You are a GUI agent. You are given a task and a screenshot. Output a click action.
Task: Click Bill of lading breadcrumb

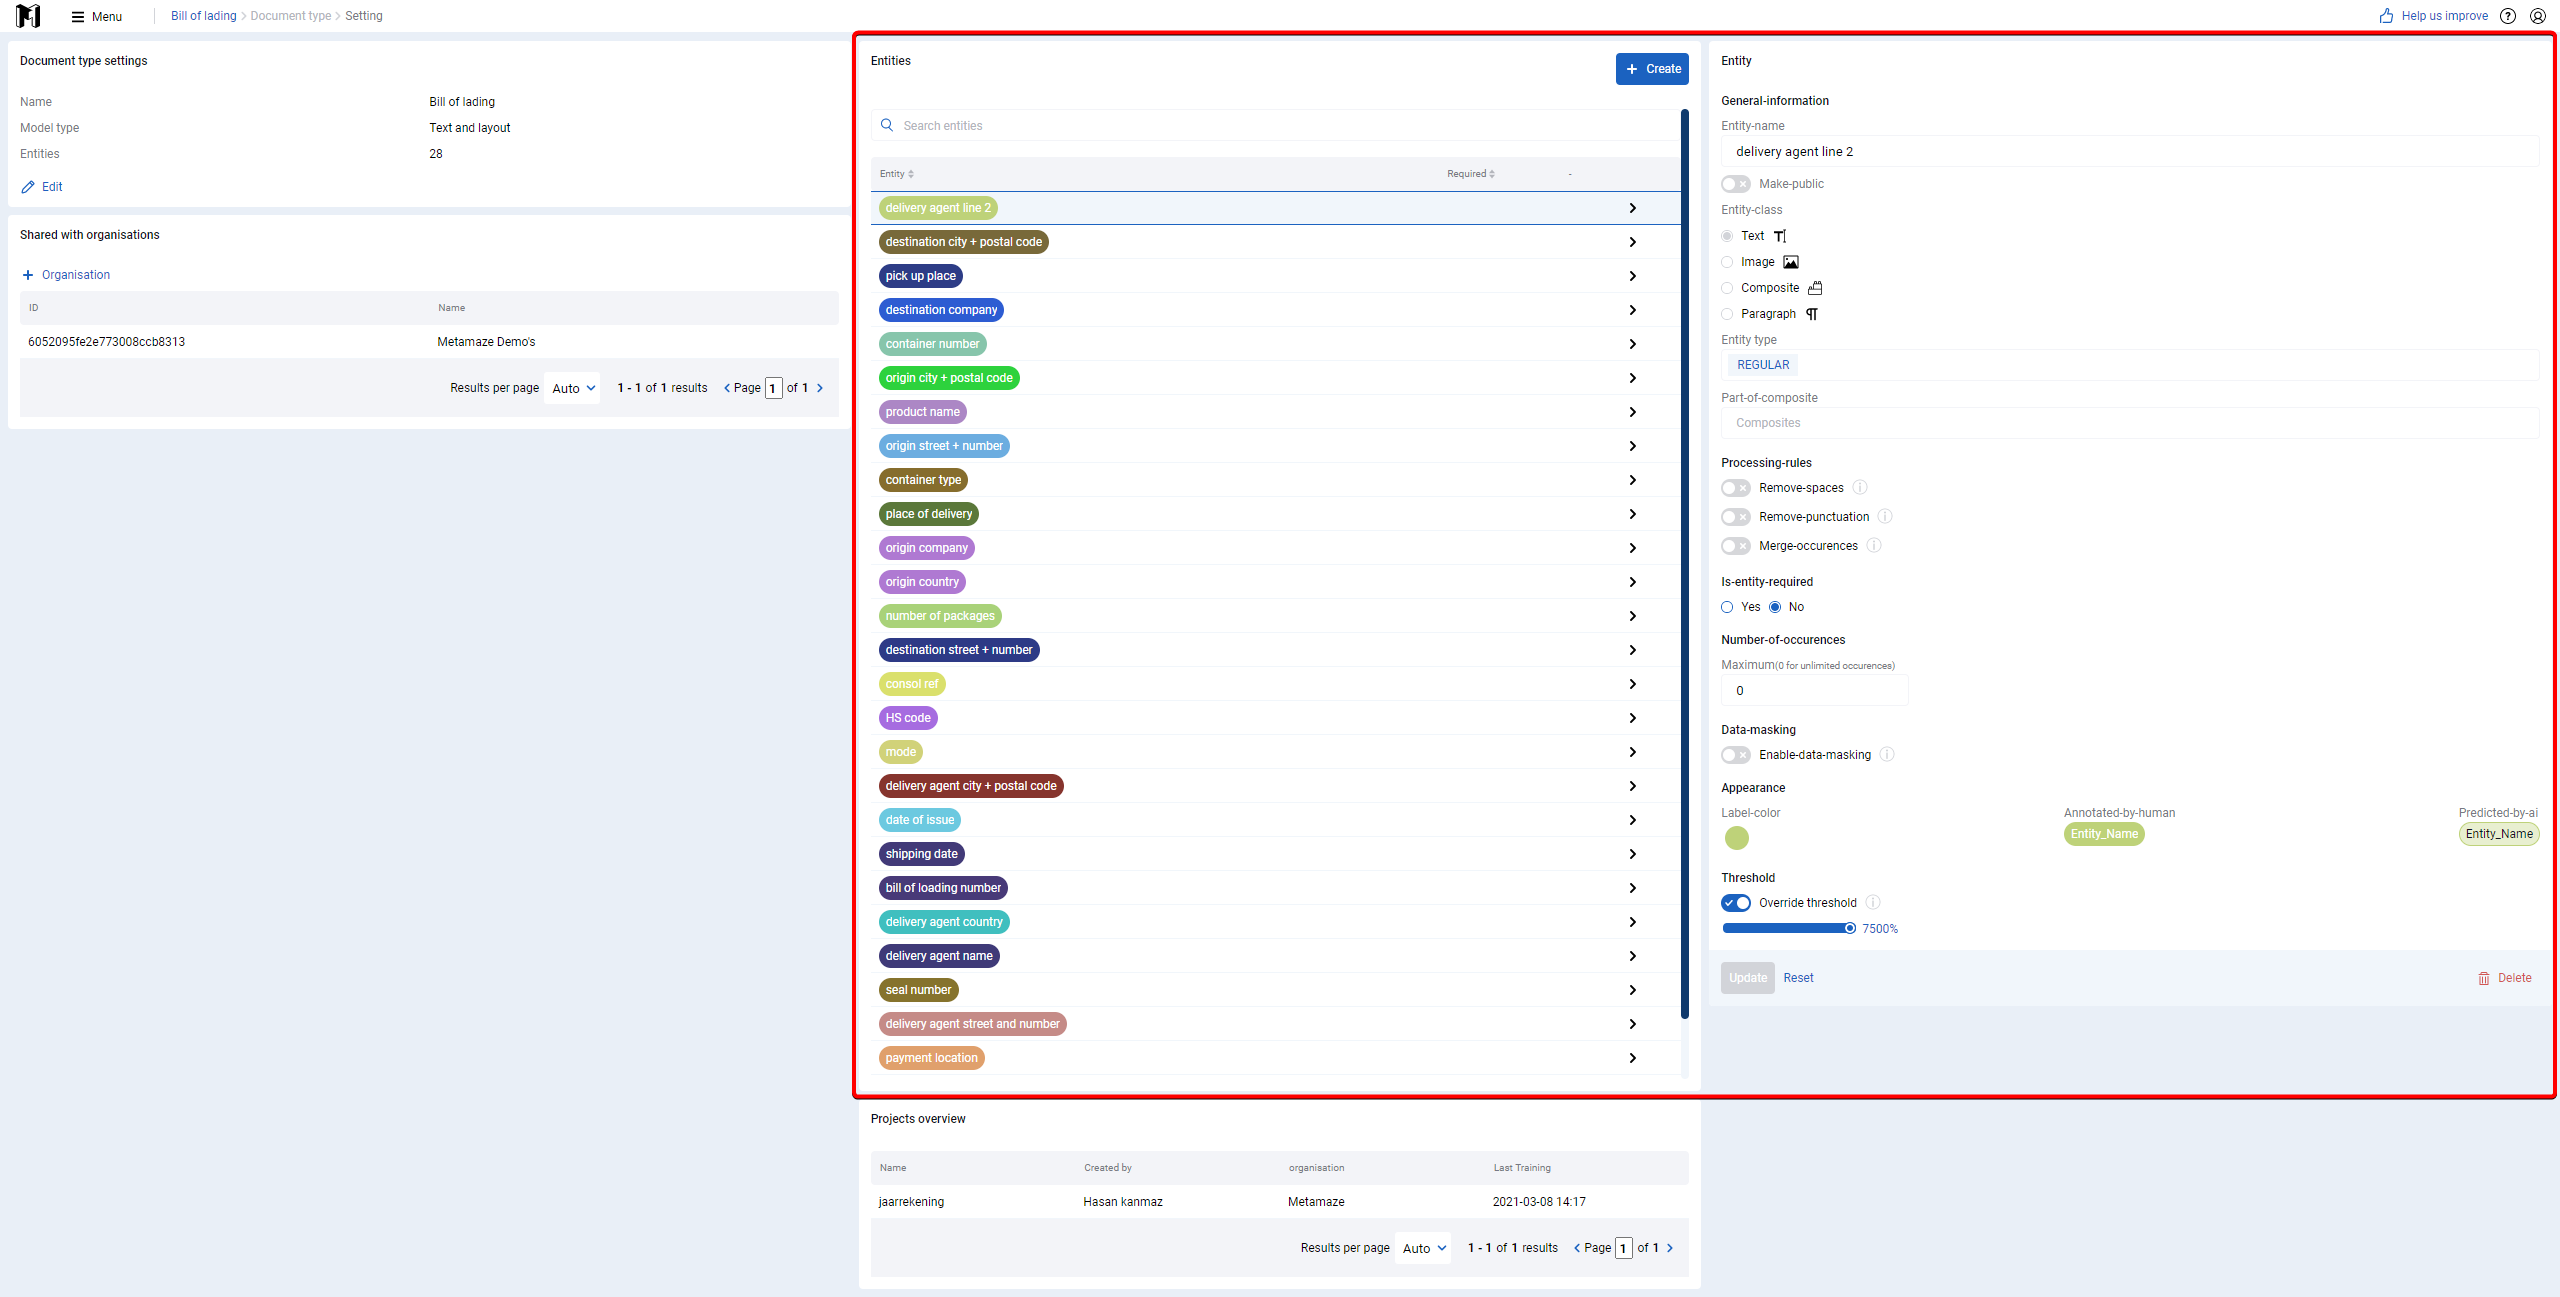click(204, 16)
